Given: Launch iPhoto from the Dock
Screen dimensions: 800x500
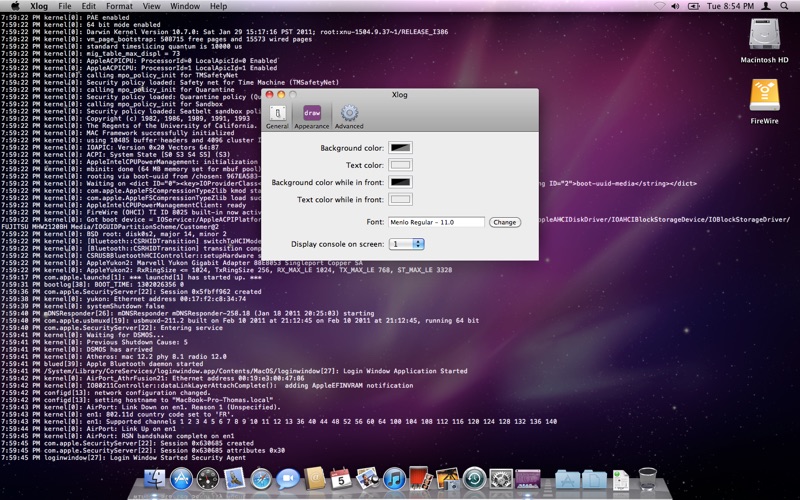Looking at the screenshot, I should pyautogui.click(x=447, y=479).
